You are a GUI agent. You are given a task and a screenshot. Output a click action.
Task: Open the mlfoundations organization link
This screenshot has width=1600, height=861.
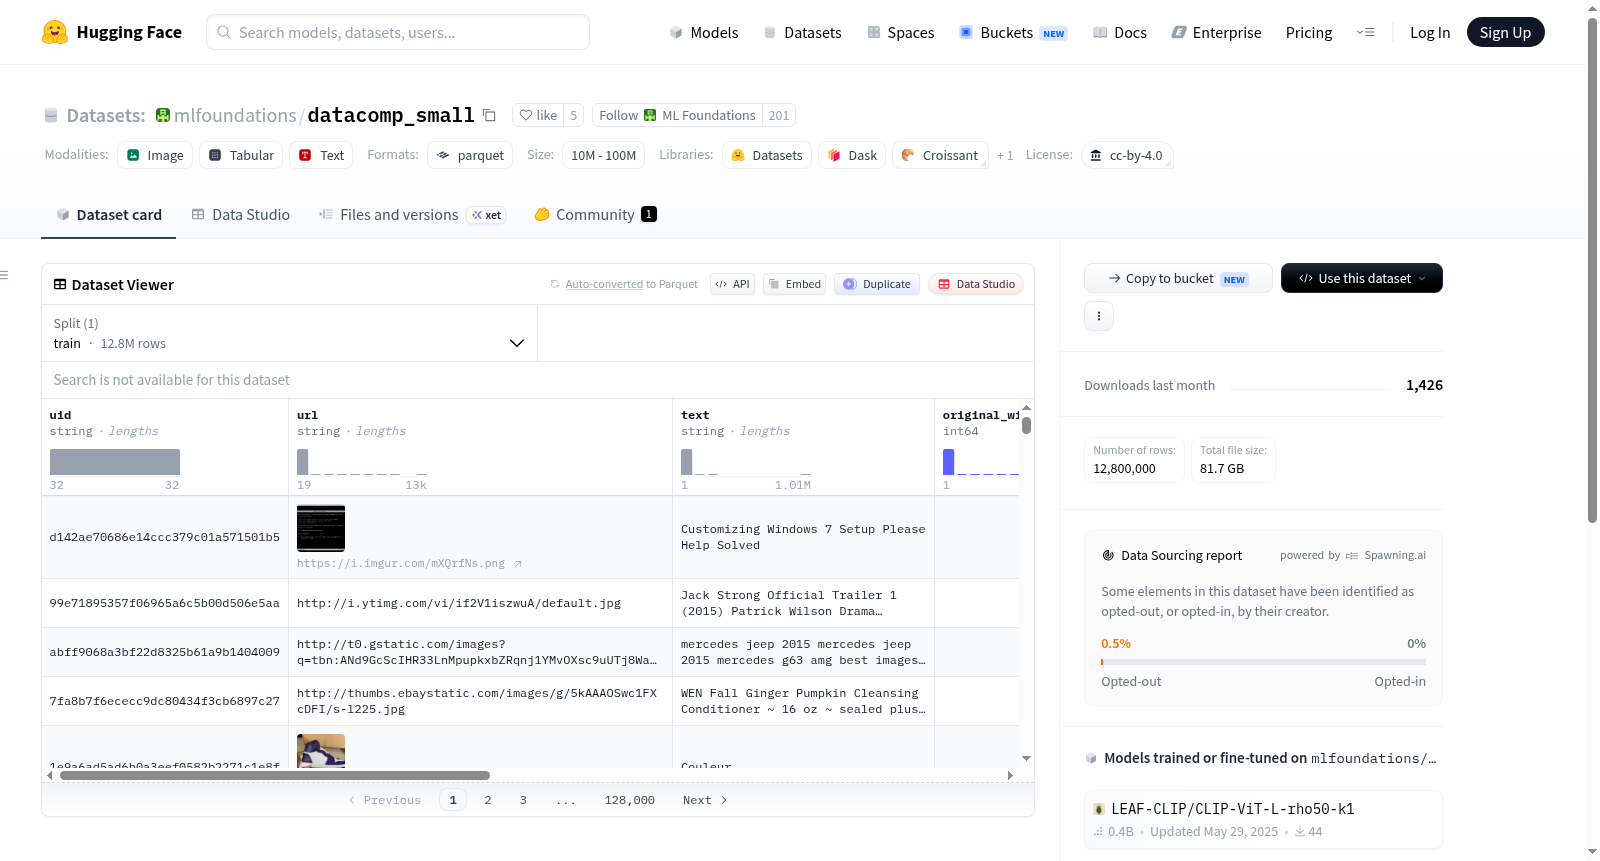point(235,115)
